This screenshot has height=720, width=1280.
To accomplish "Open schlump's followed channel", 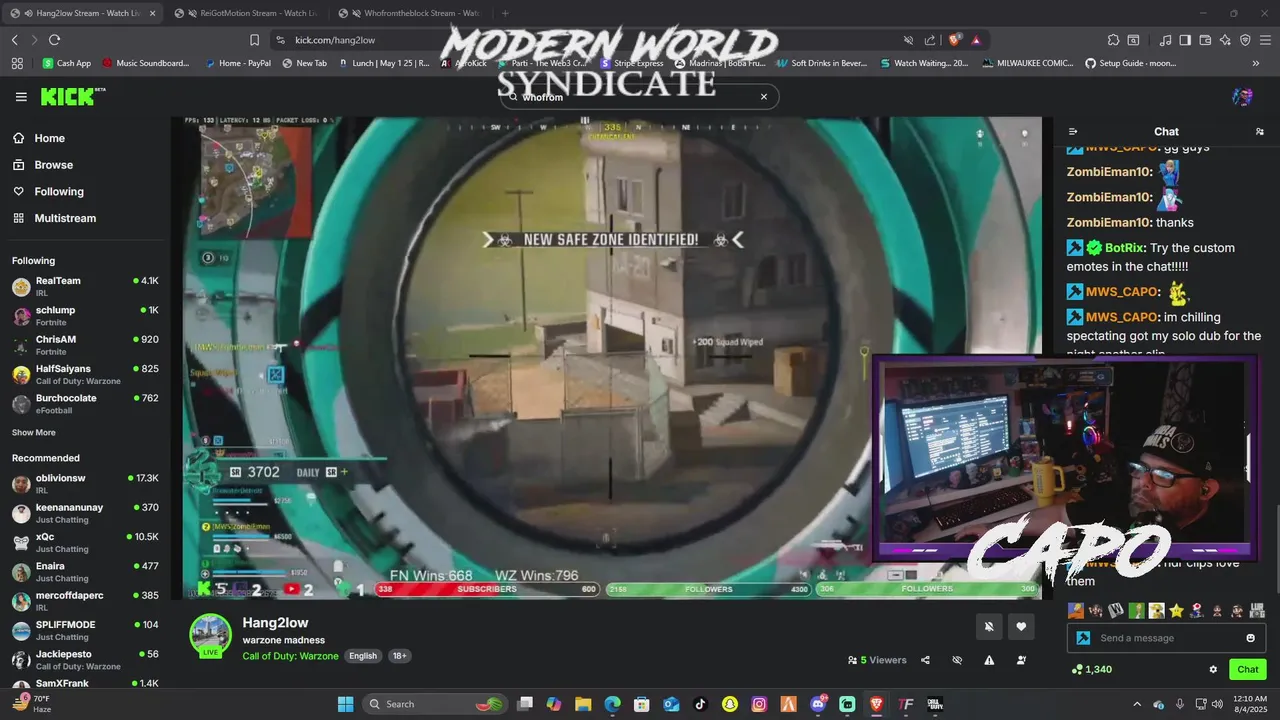I will point(85,315).
